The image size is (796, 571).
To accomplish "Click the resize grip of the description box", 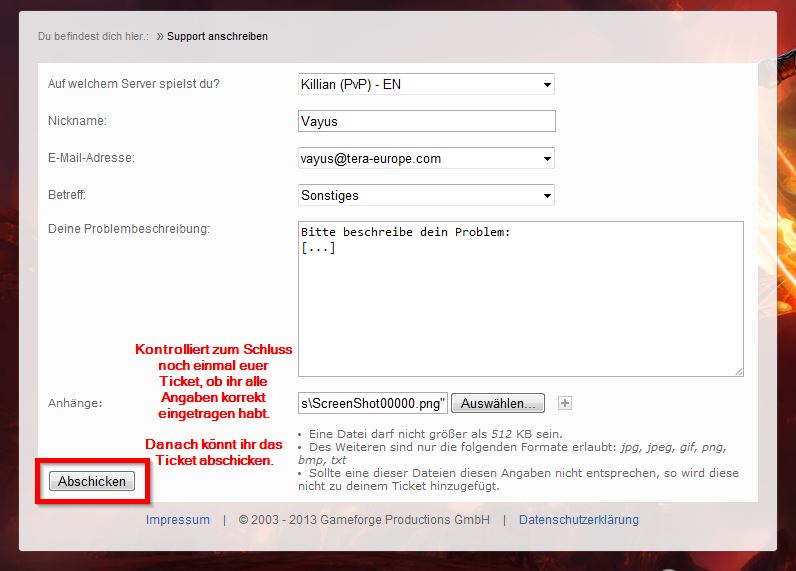I will click(737, 370).
